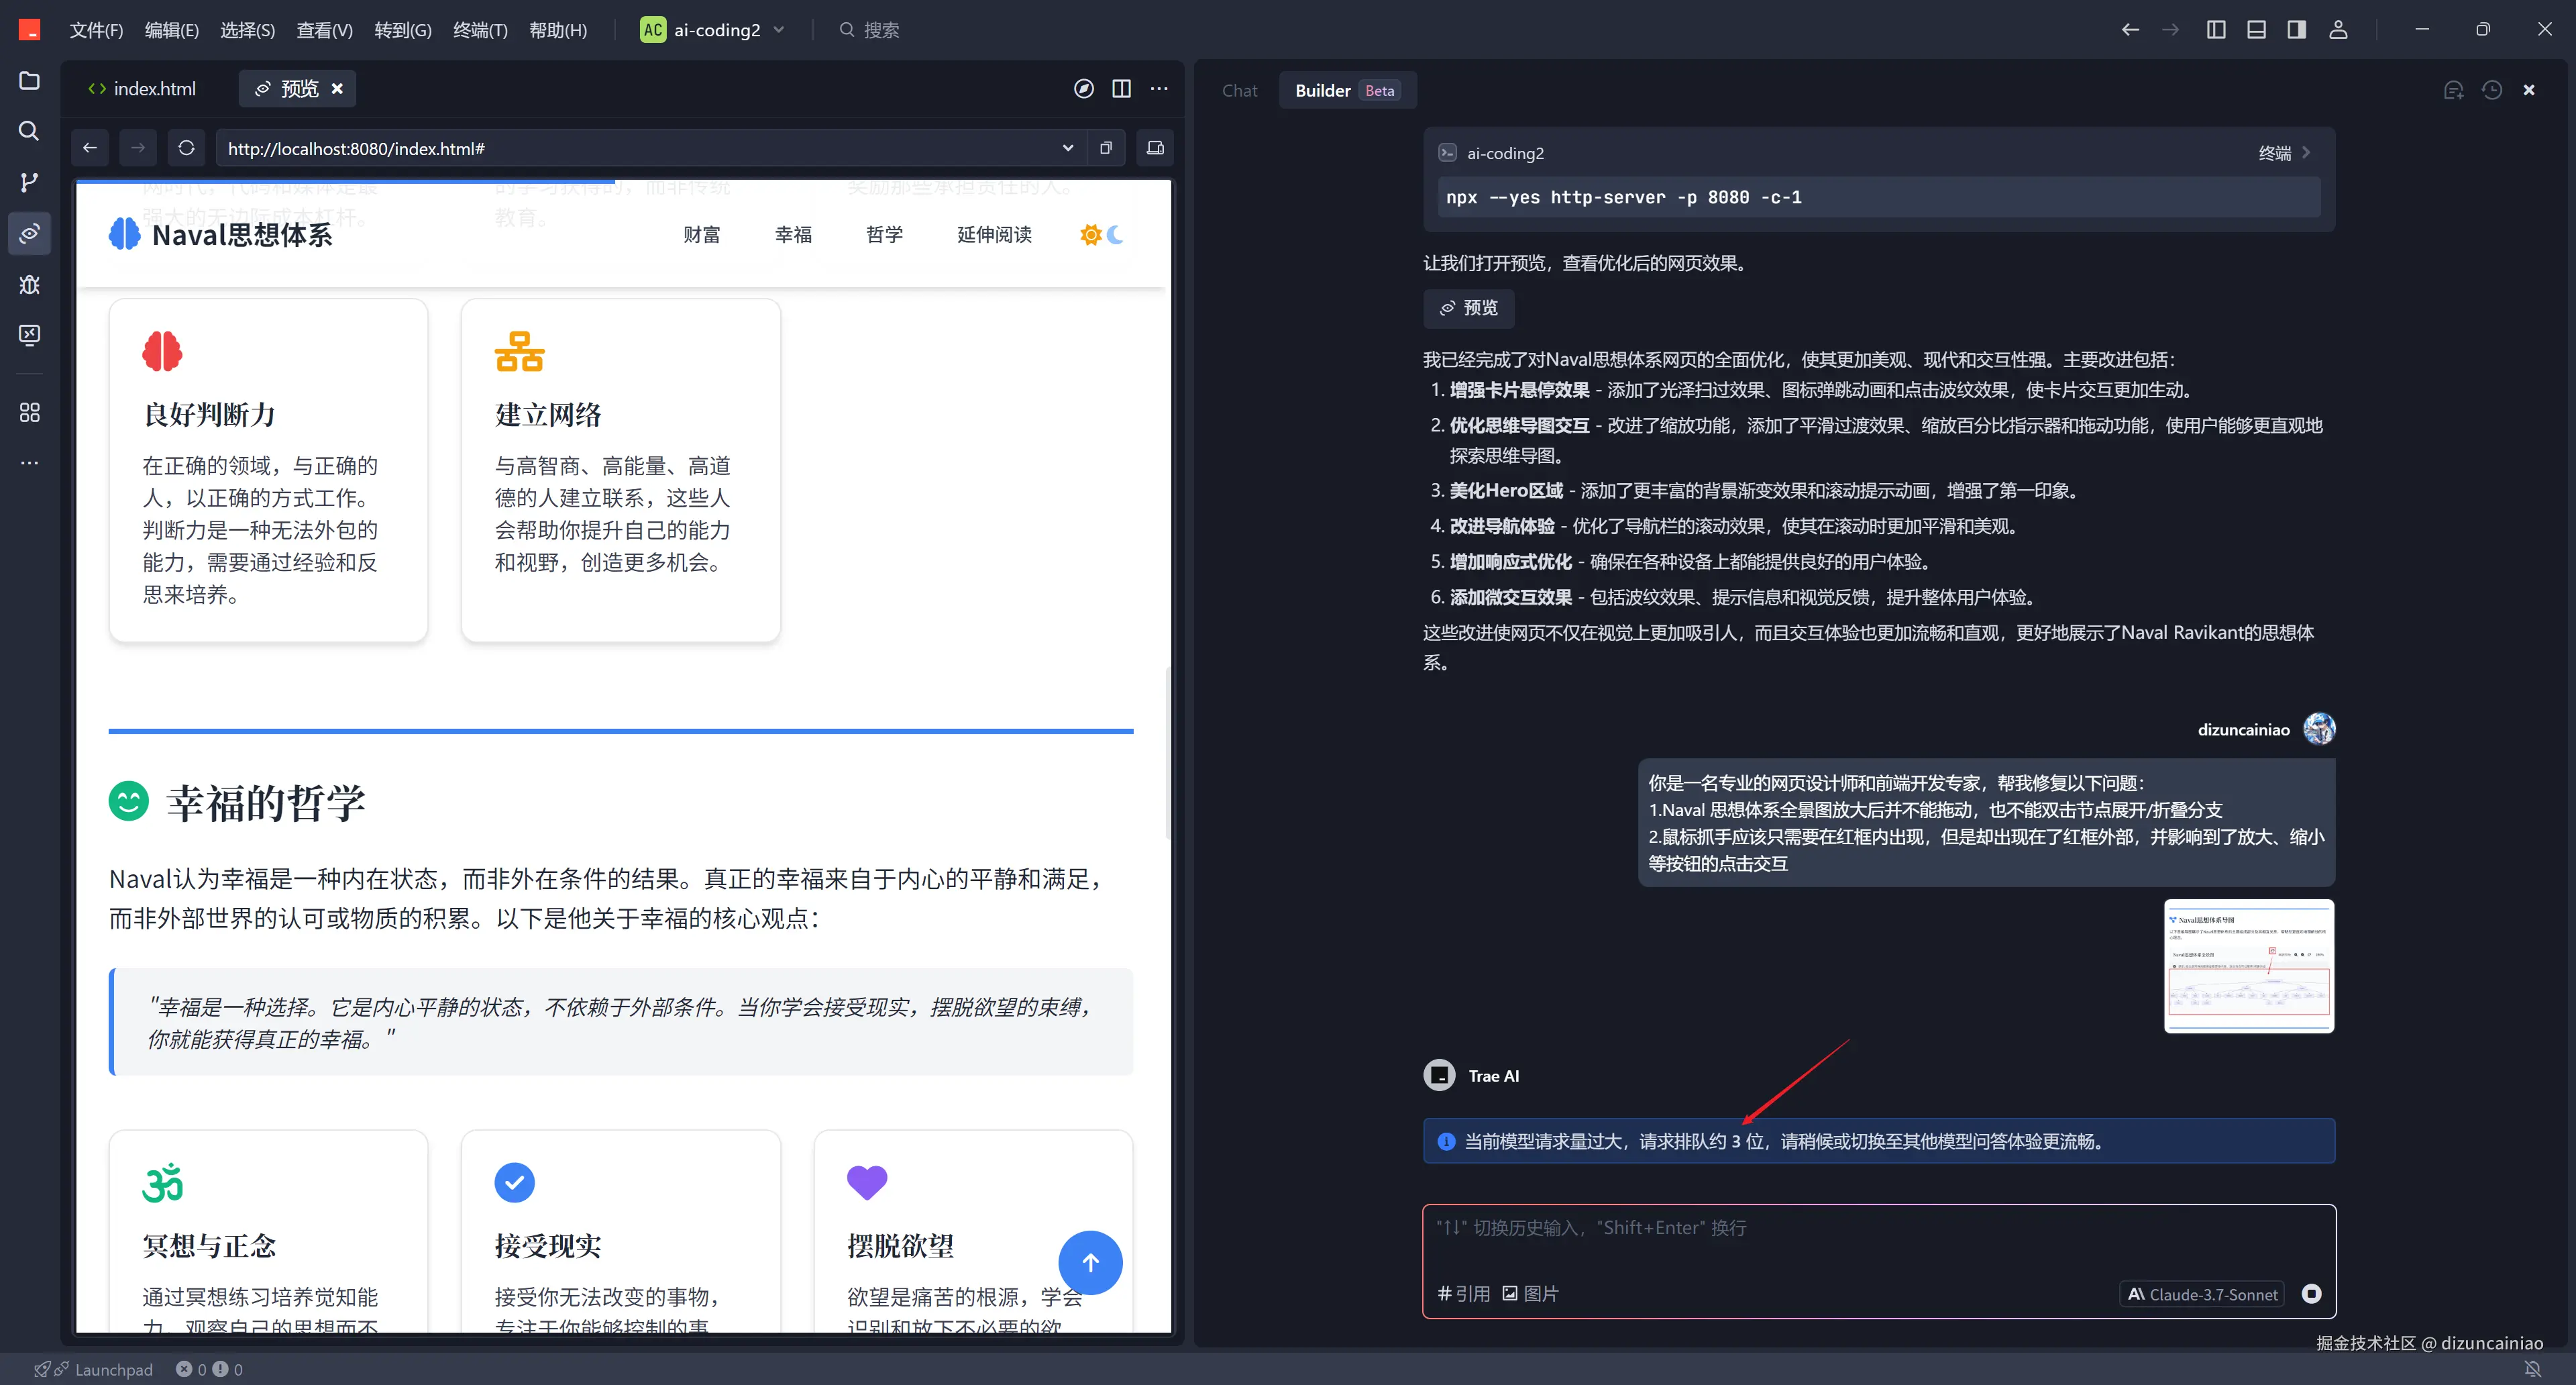Navigate to the 哲学 link in the webpage nav

[x=884, y=234]
